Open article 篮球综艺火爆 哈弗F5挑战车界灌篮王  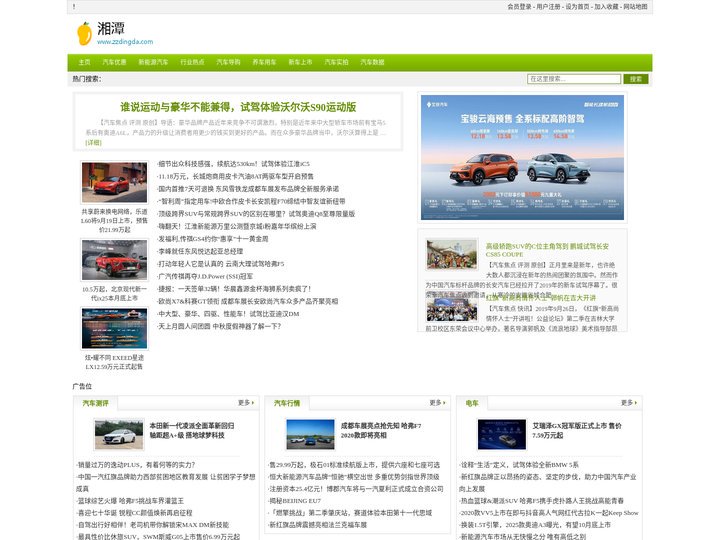[x=130, y=501]
